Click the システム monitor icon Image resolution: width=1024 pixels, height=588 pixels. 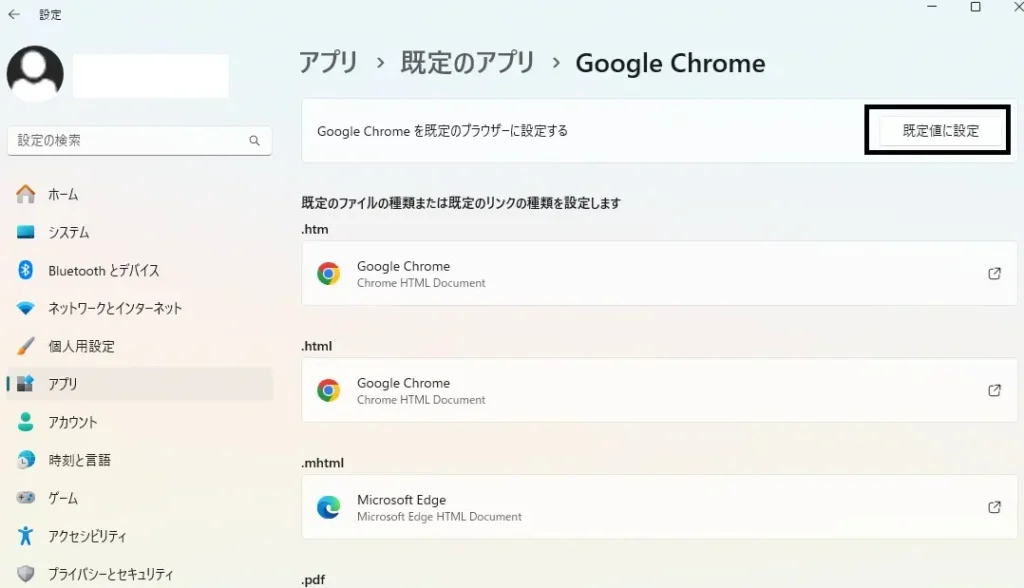25,232
